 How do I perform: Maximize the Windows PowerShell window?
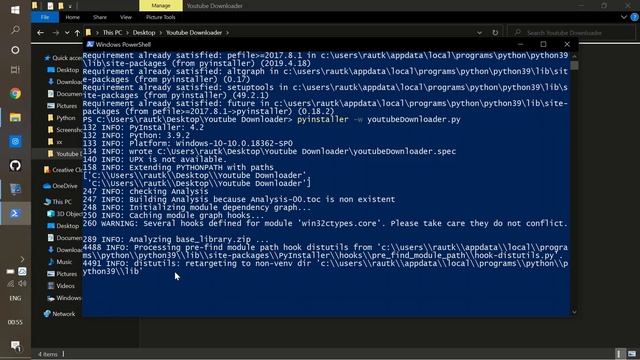[x=543, y=44]
